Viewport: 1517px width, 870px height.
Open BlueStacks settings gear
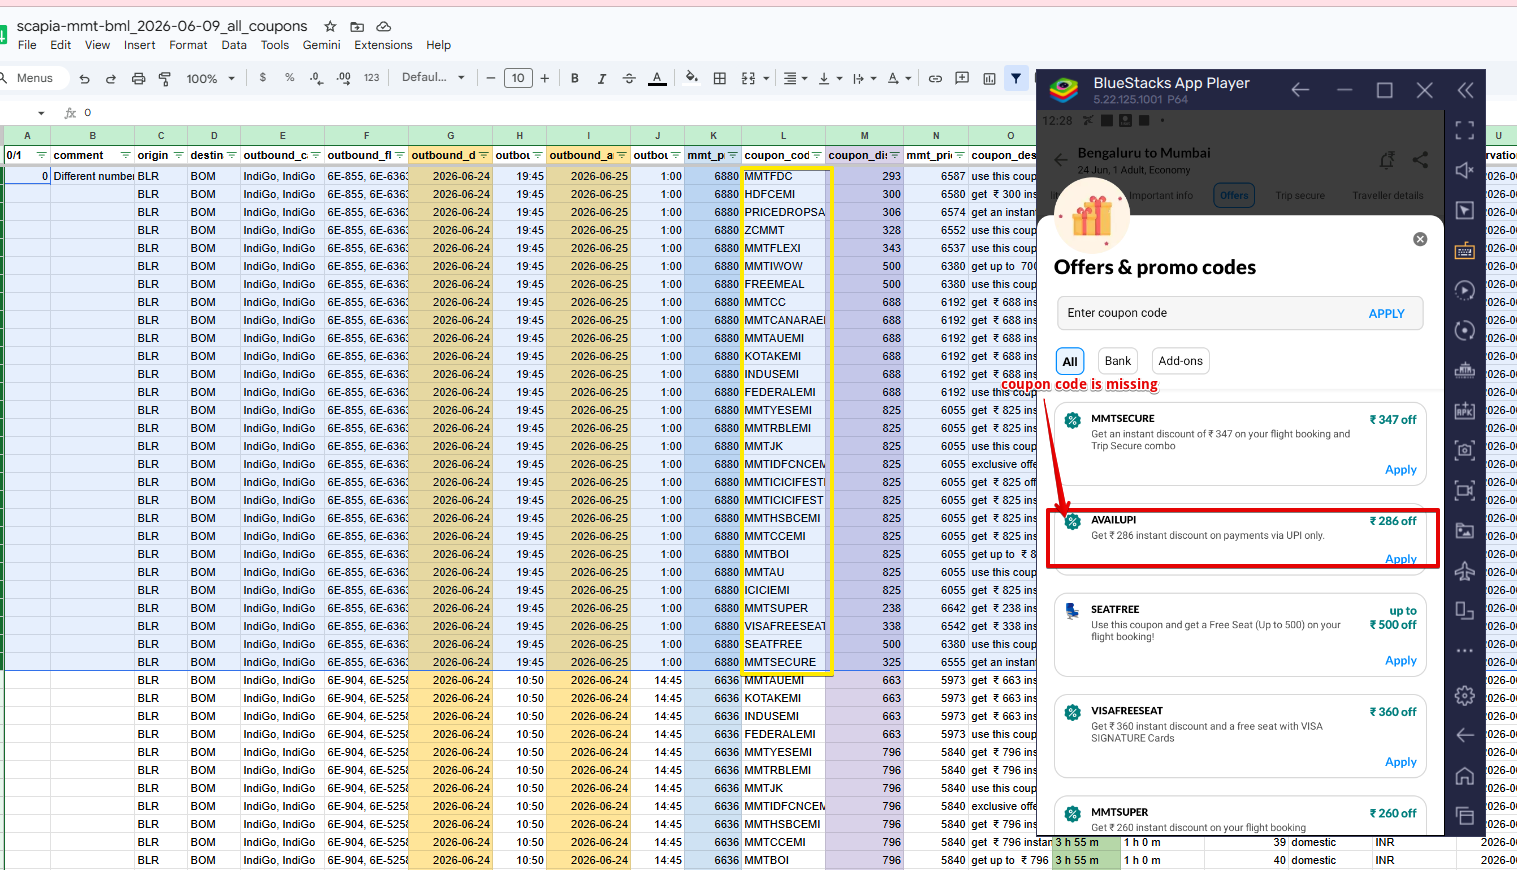click(1465, 695)
